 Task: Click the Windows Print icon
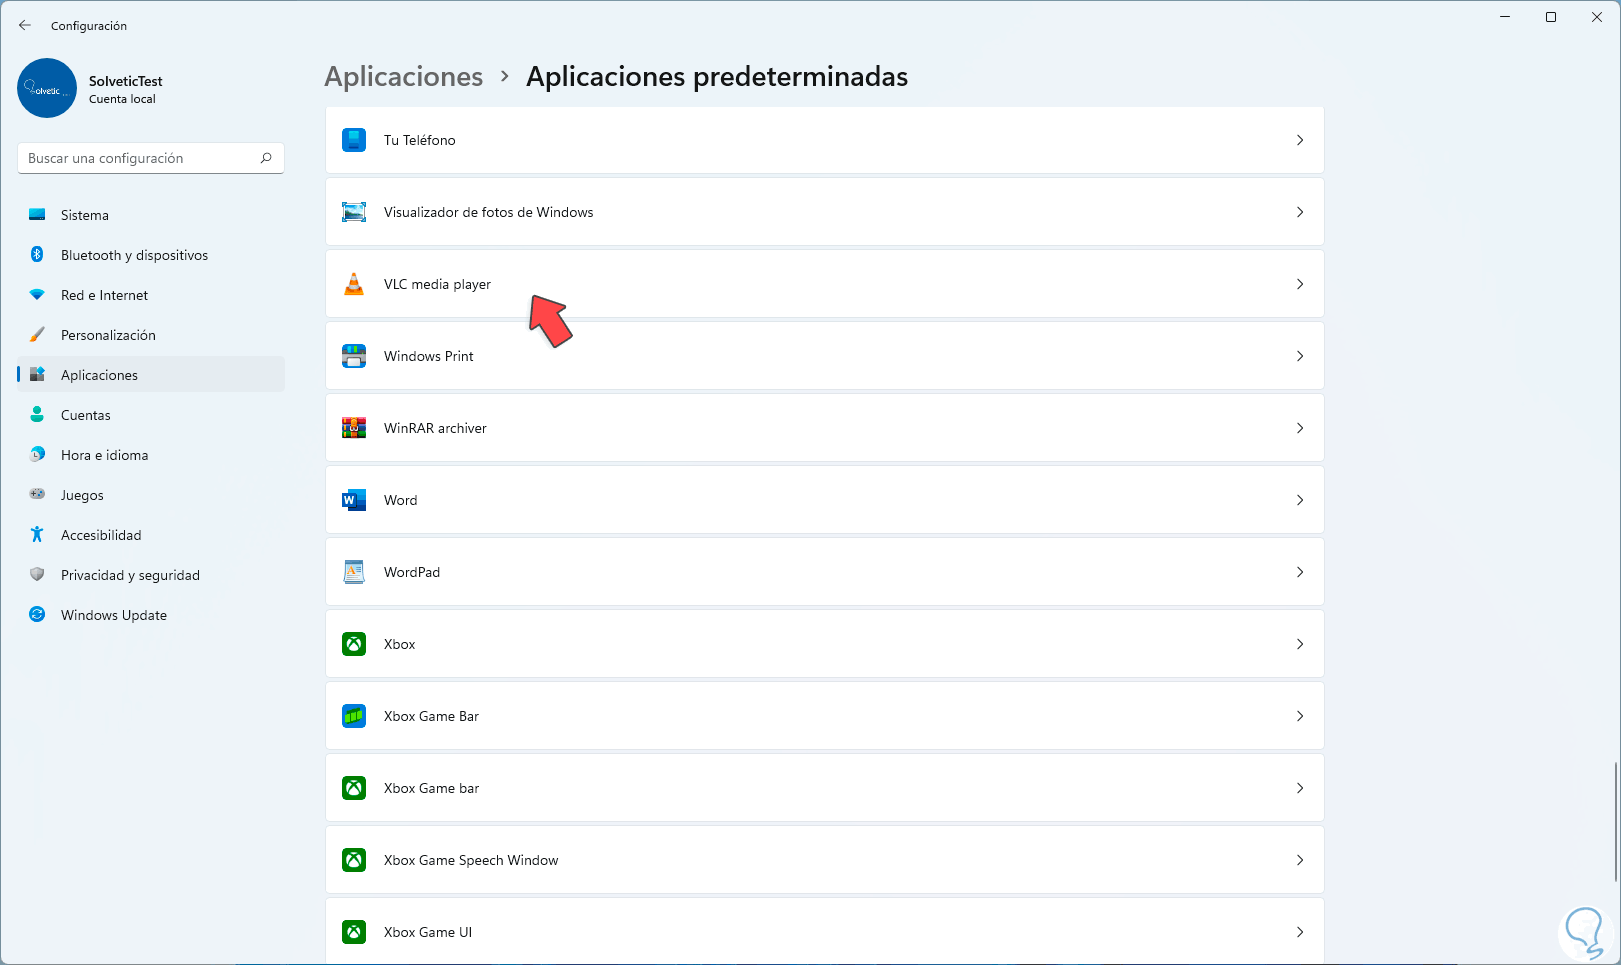tap(354, 356)
